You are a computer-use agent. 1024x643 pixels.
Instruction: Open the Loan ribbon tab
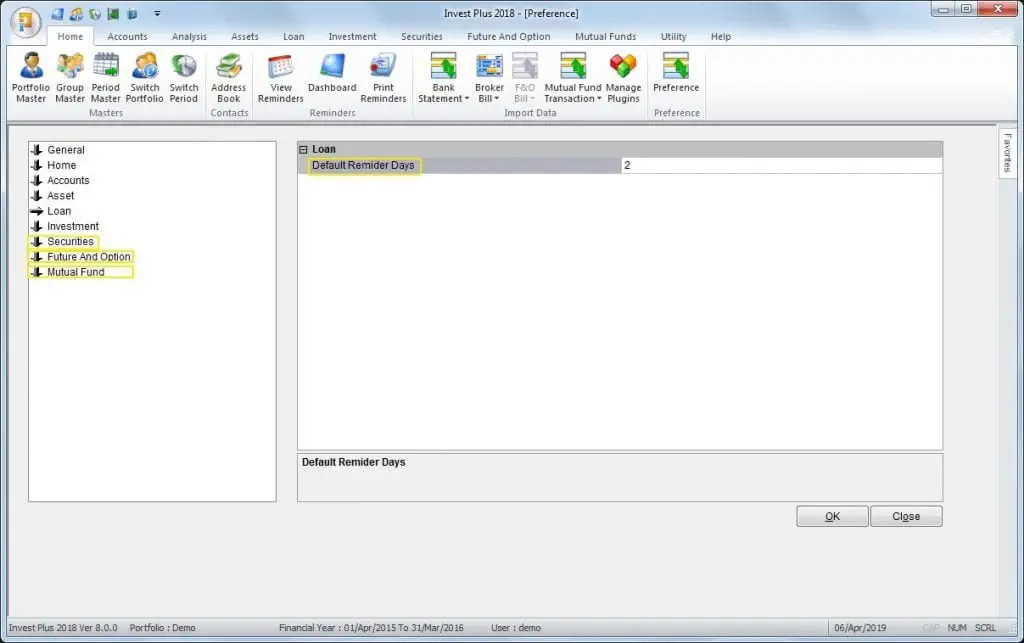click(293, 37)
